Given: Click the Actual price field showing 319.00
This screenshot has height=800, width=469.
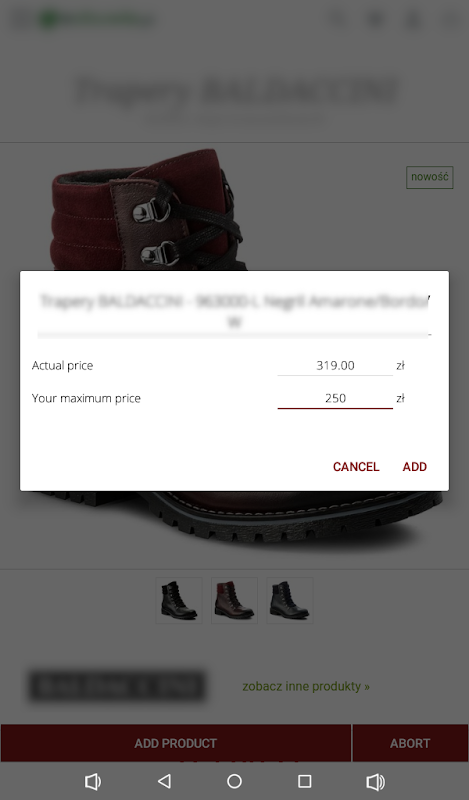Looking at the screenshot, I should [335, 365].
